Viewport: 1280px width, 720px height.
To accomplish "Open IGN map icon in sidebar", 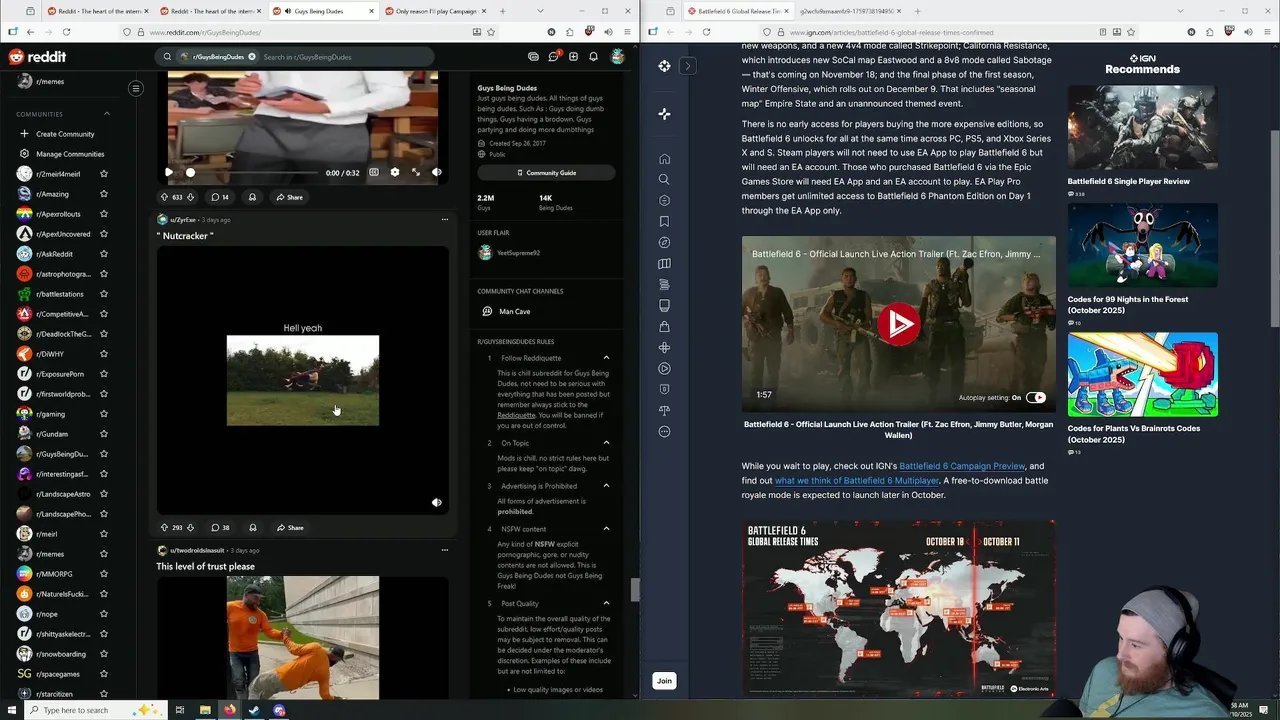I will pos(664,264).
